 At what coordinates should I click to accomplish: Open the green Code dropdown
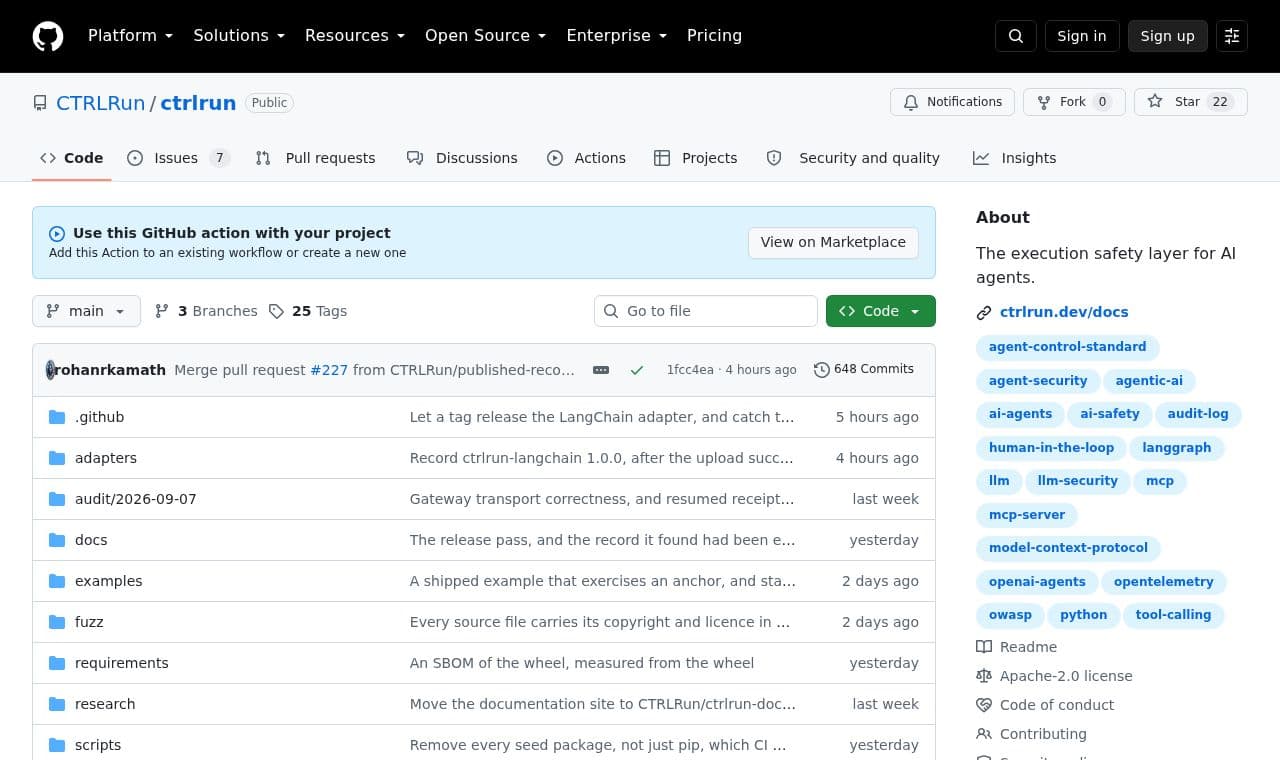click(881, 311)
